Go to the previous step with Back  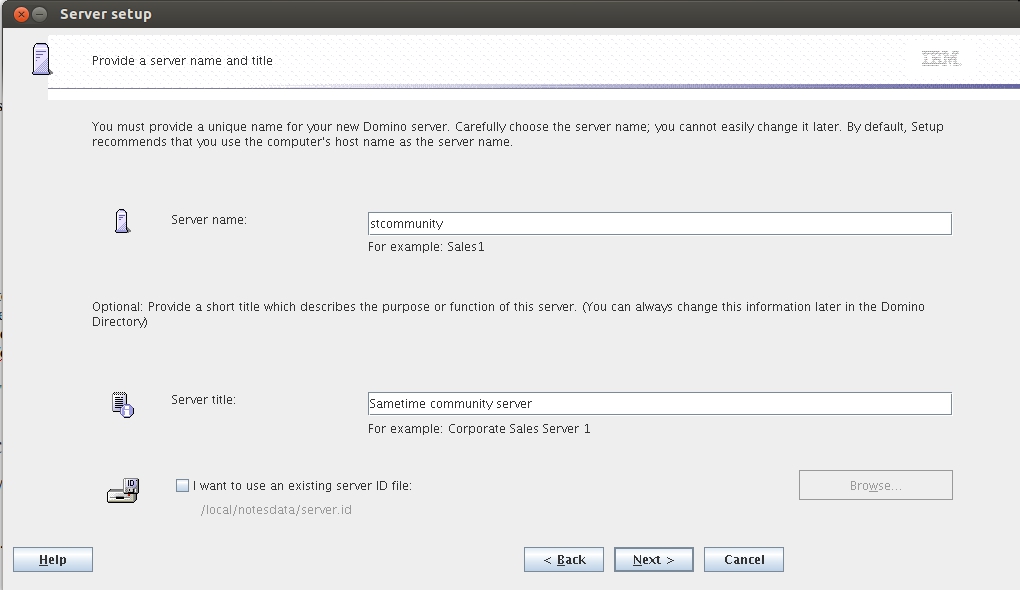(x=564, y=560)
